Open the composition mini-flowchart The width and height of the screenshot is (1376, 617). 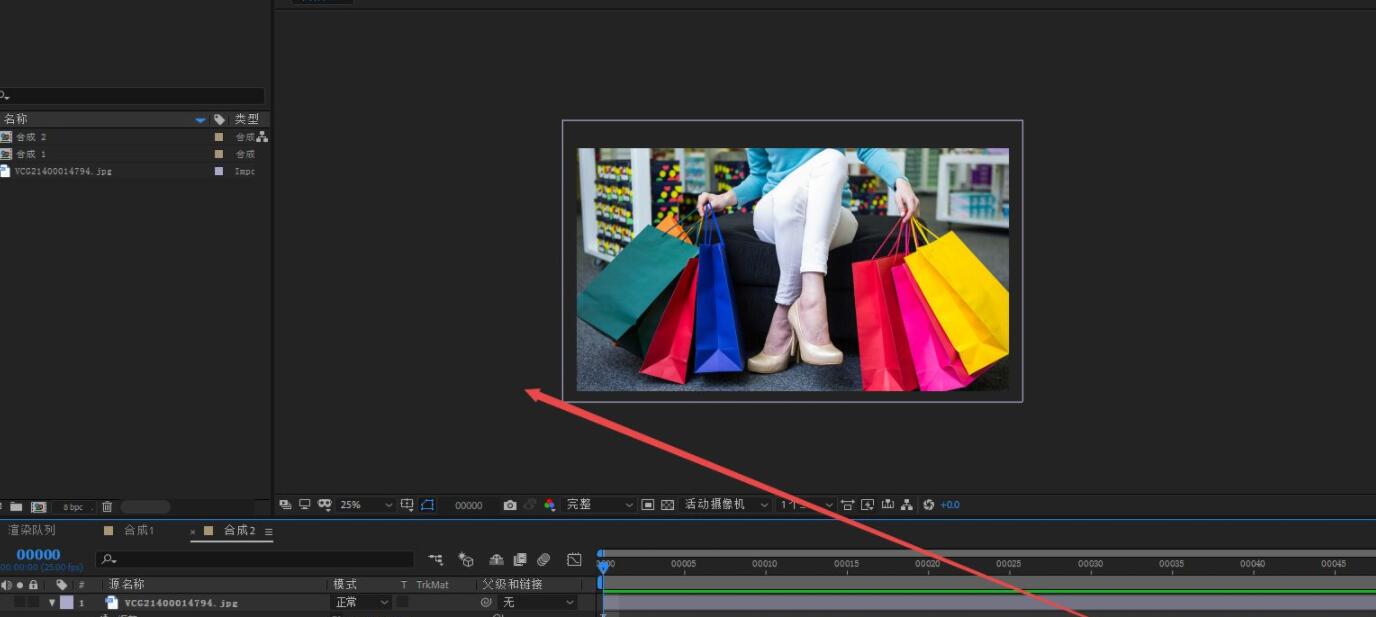click(436, 560)
